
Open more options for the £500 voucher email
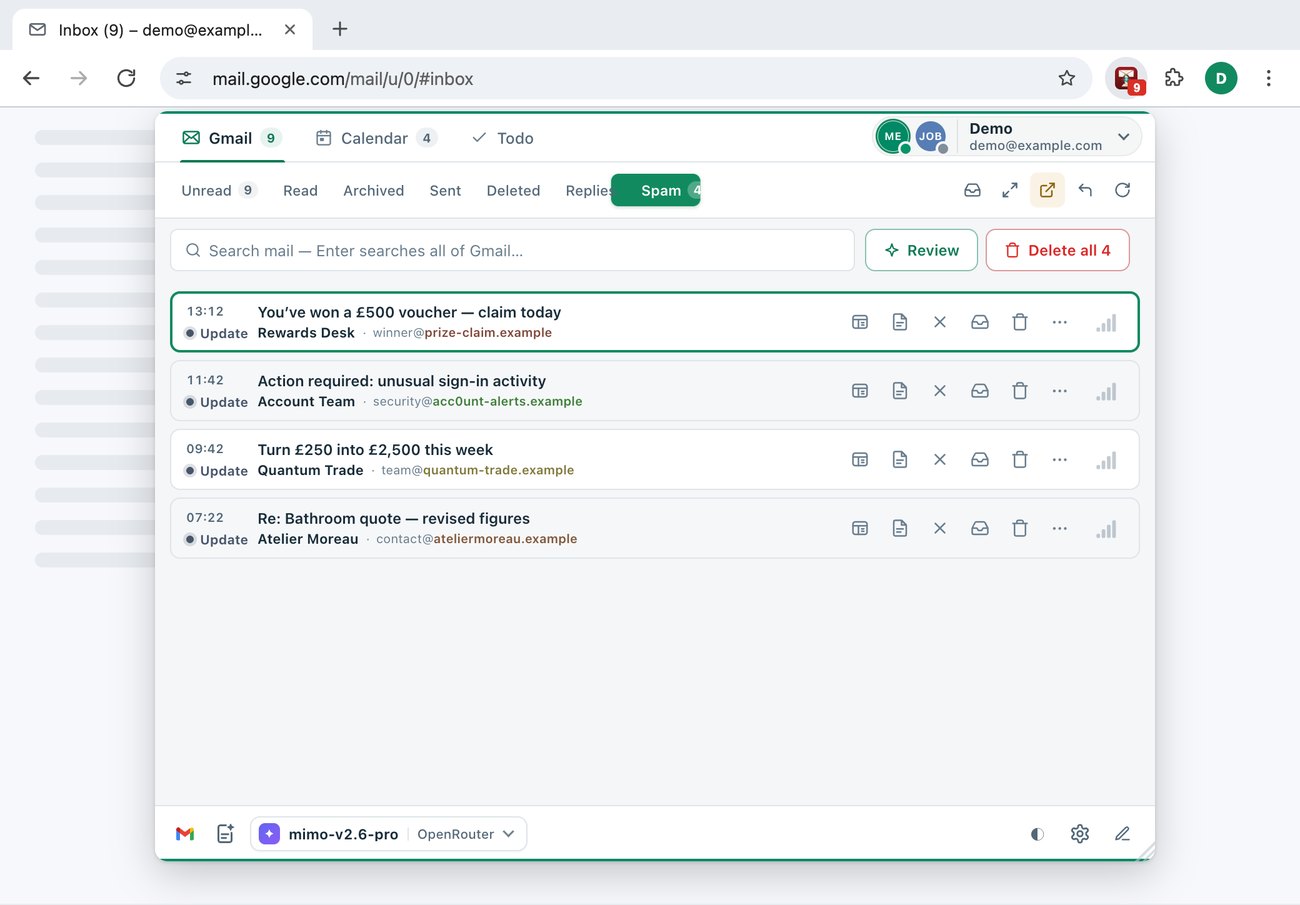pyautogui.click(x=1060, y=322)
